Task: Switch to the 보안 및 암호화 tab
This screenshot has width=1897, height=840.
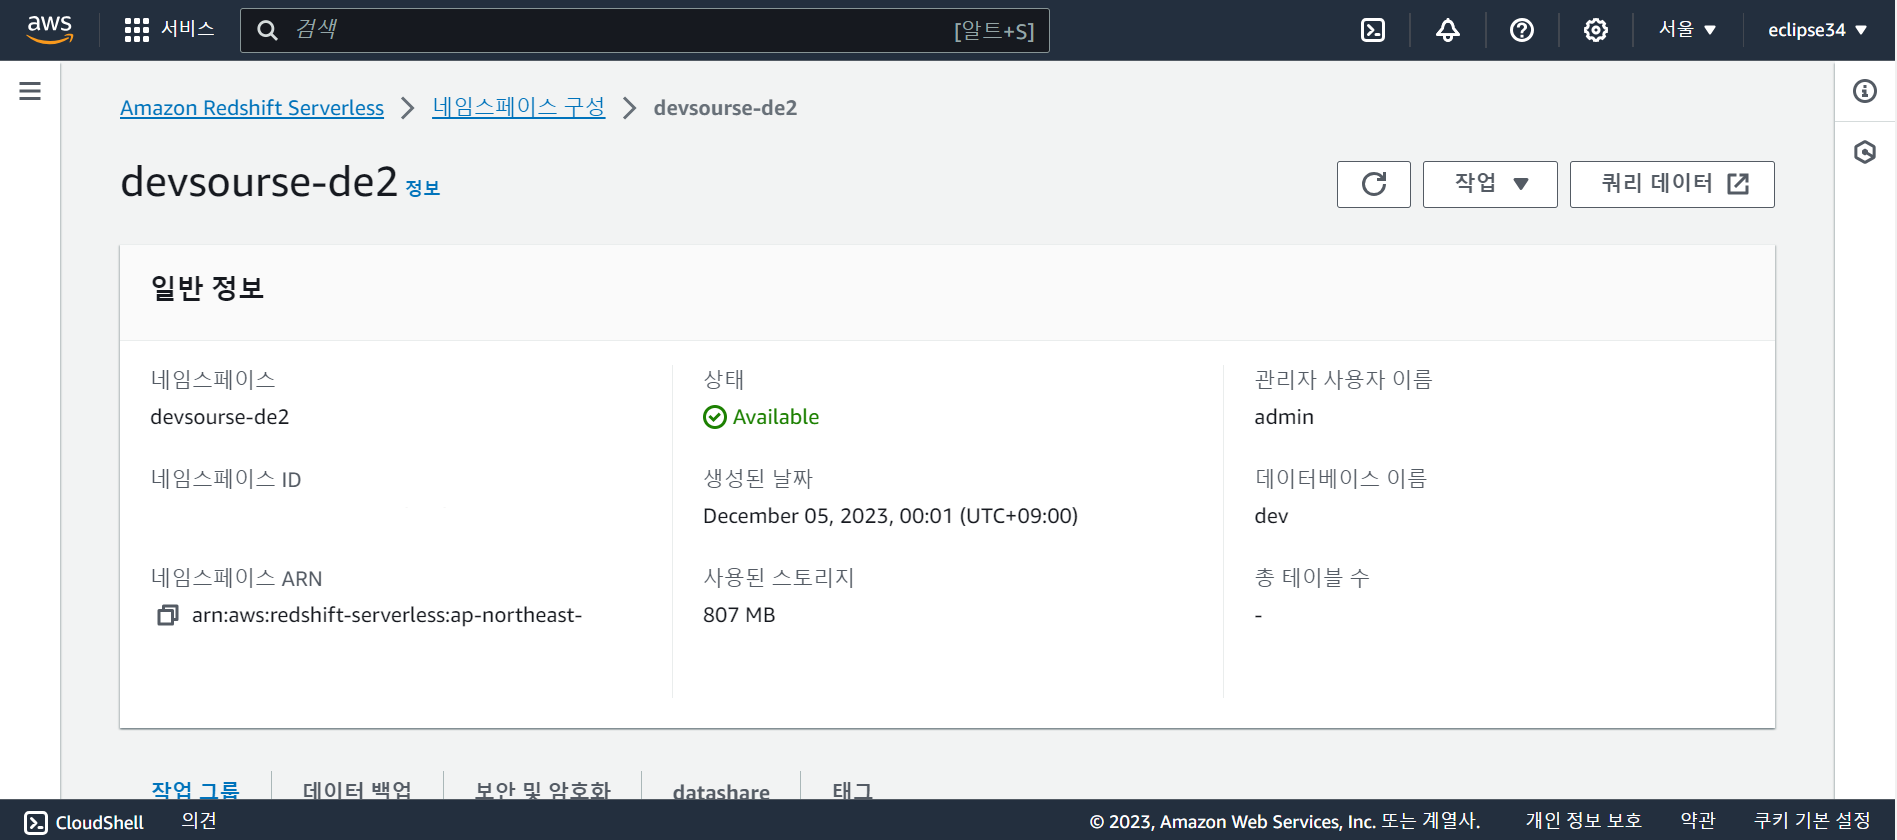Action: point(542,790)
